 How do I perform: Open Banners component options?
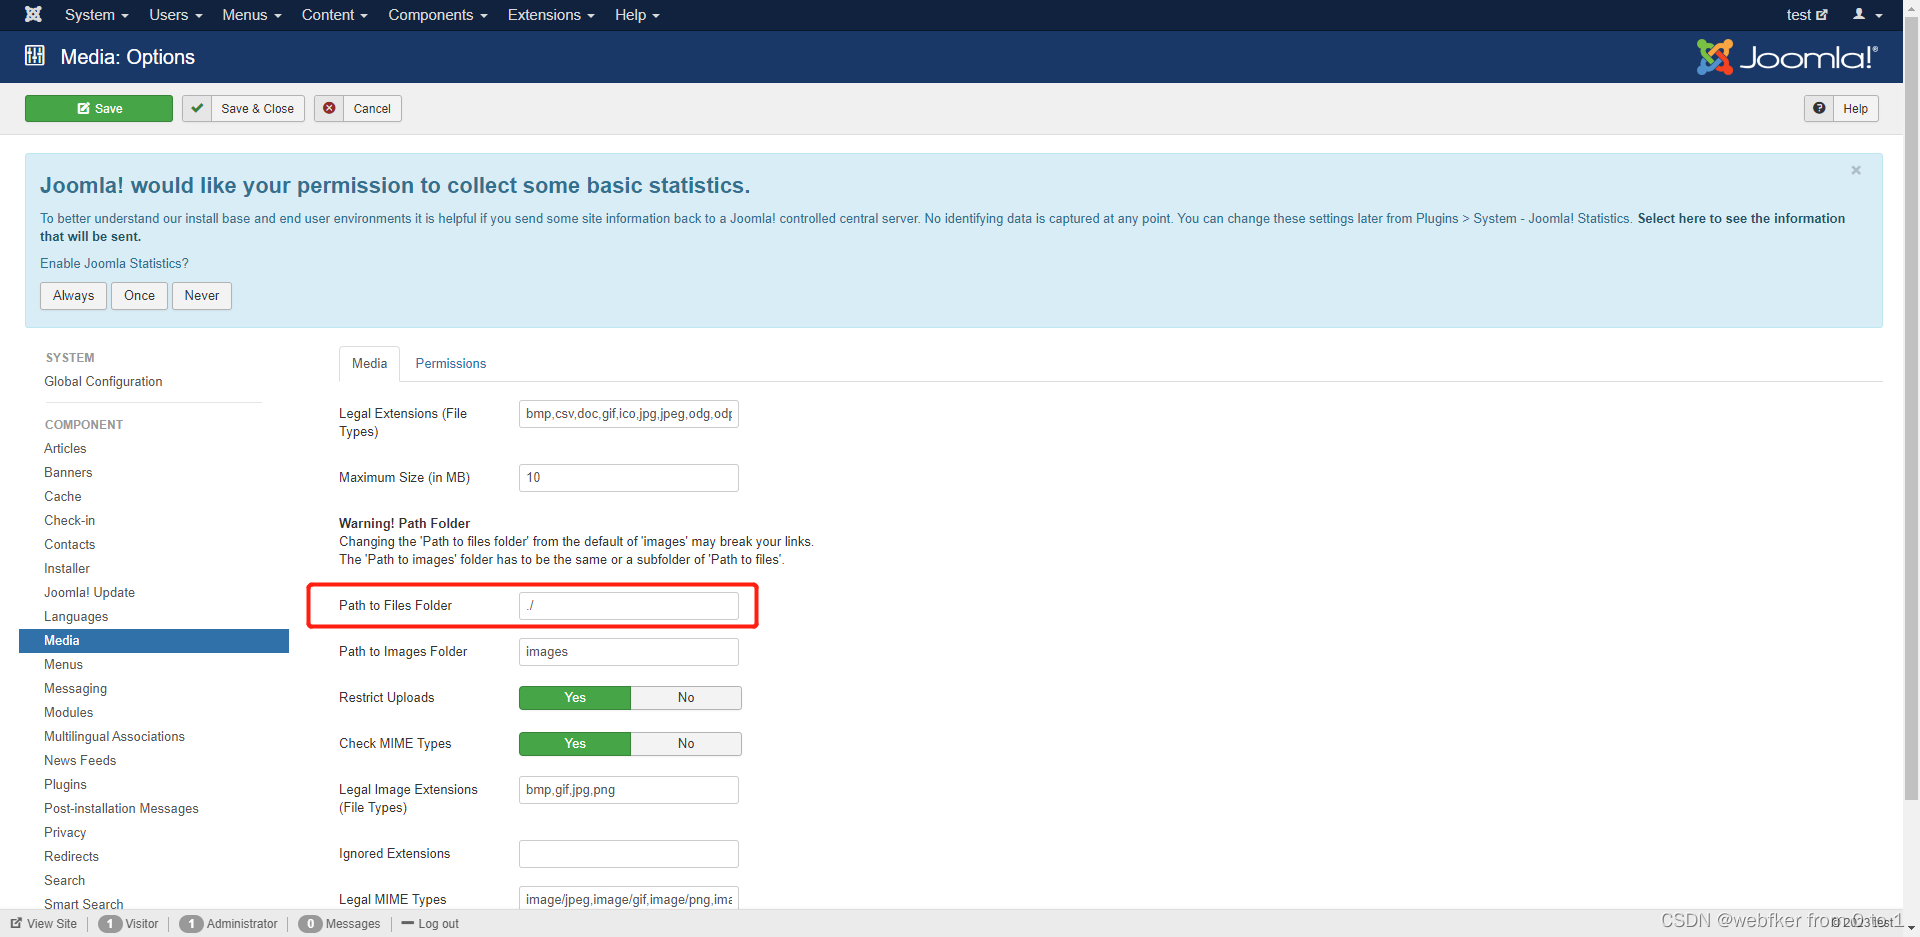[x=68, y=473]
